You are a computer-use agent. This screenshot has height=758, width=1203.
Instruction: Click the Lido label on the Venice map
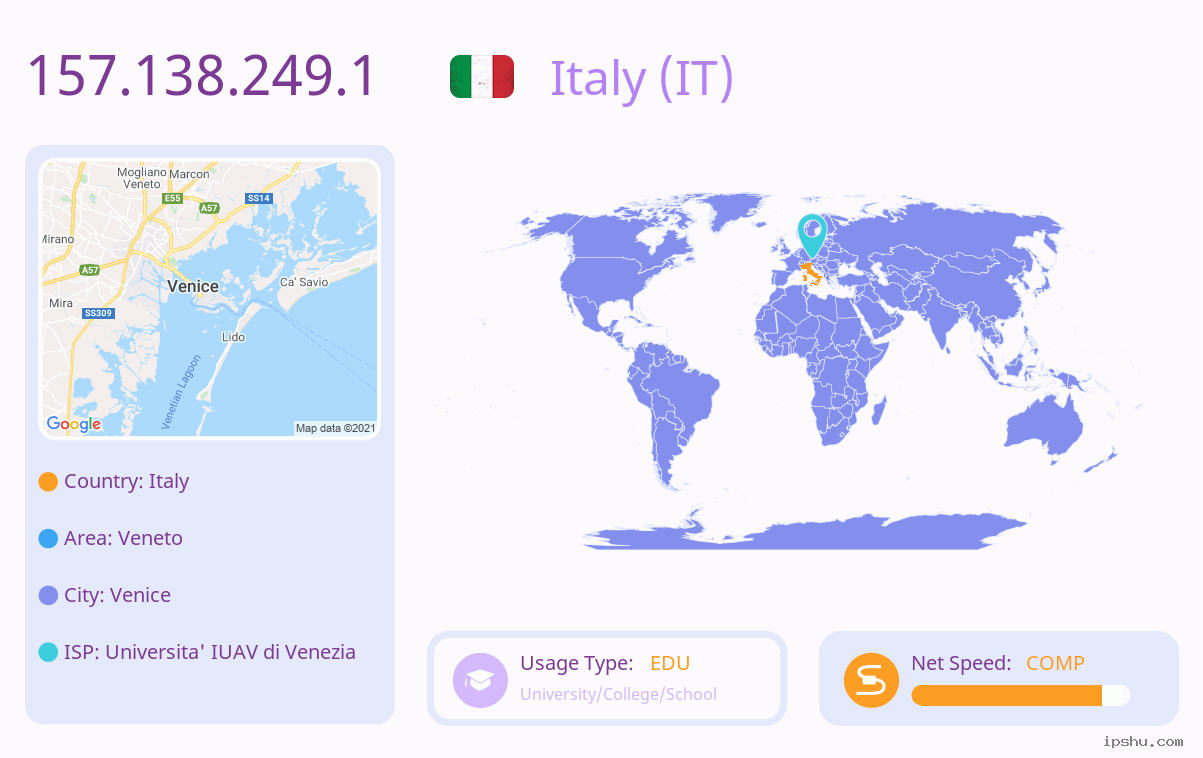pos(233,337)
